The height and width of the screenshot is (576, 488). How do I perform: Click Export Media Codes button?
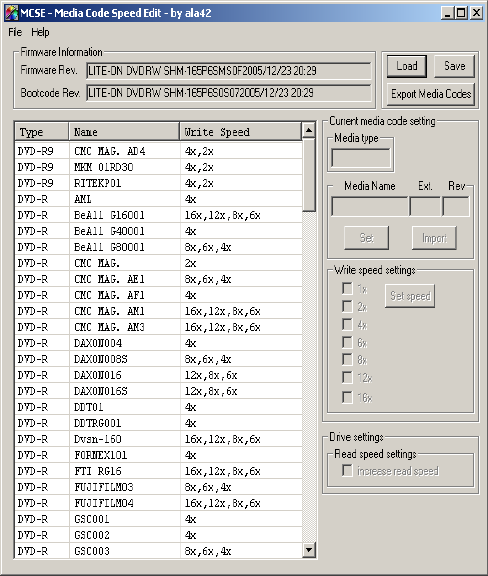click(x=431, y=94)
